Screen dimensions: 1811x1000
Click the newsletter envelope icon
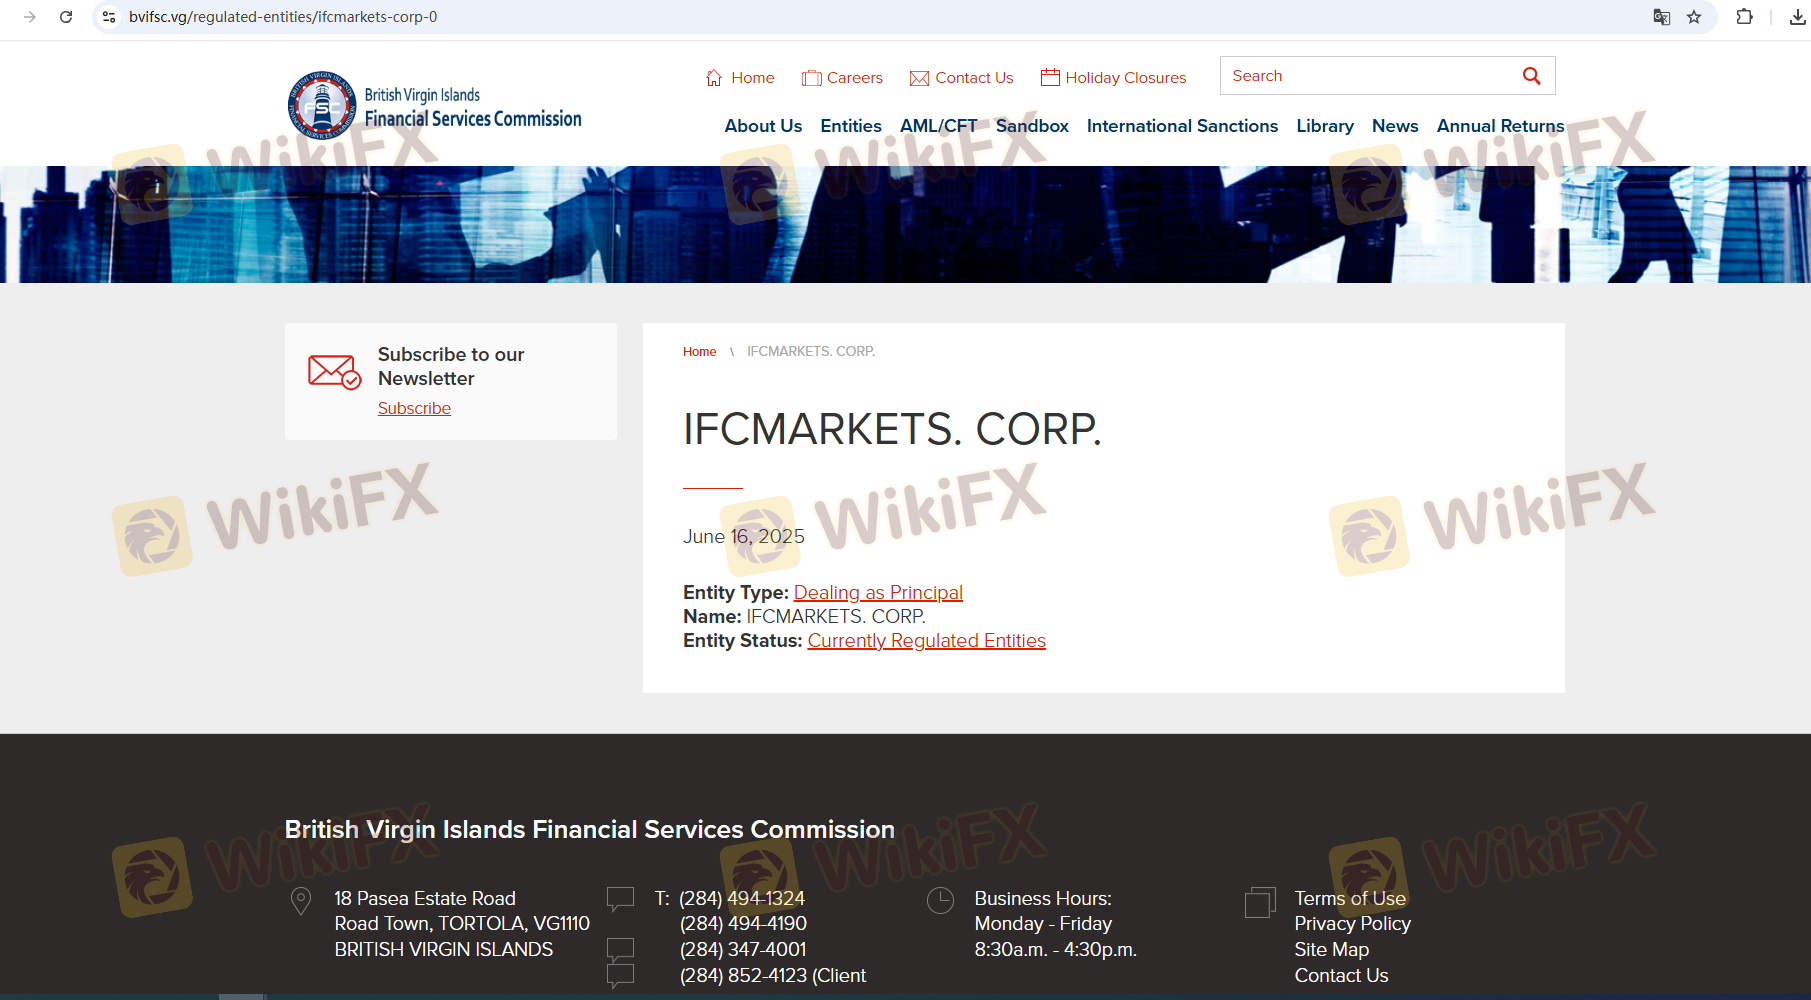click(x=334, y=372)
